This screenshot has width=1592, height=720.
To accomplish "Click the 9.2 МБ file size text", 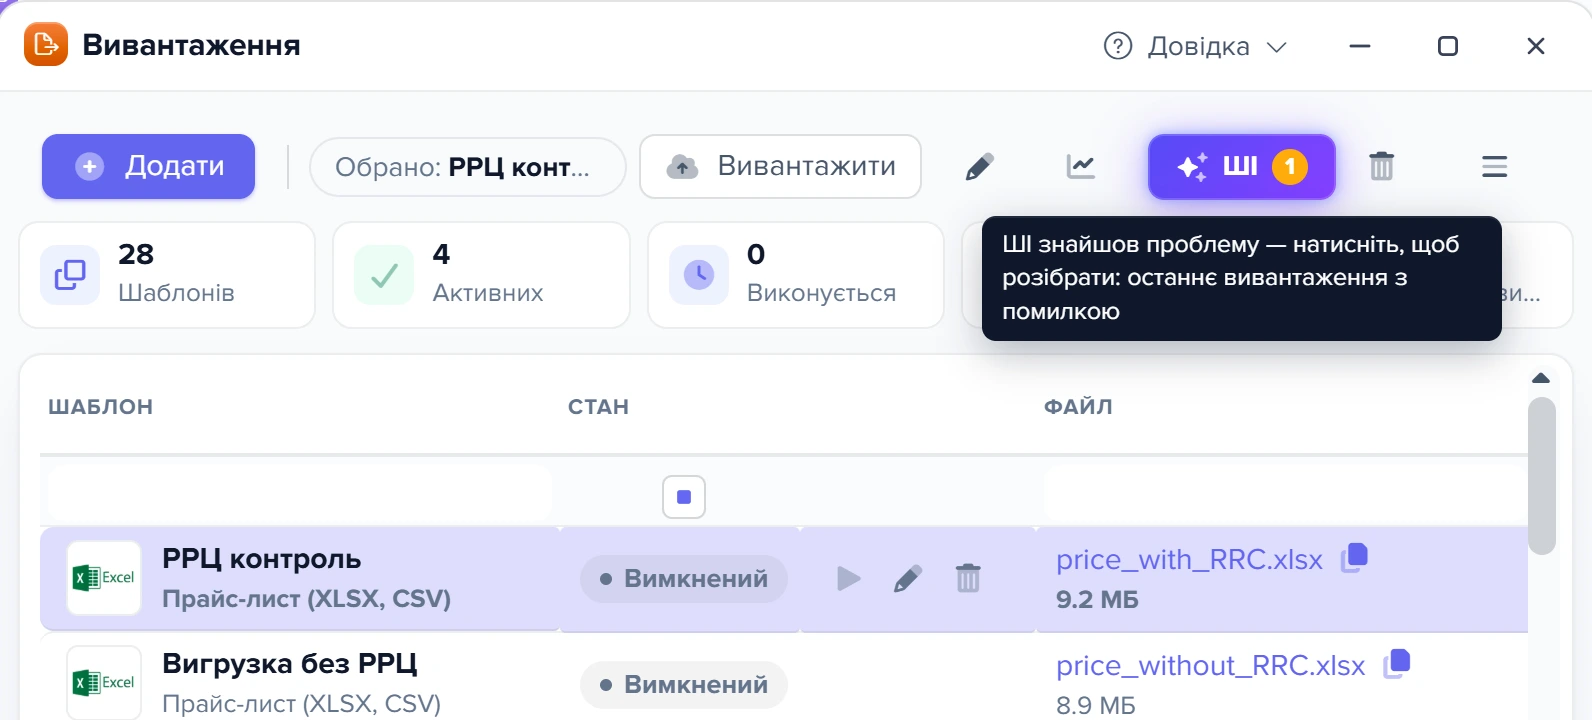I will click(x=1097, y=600).
